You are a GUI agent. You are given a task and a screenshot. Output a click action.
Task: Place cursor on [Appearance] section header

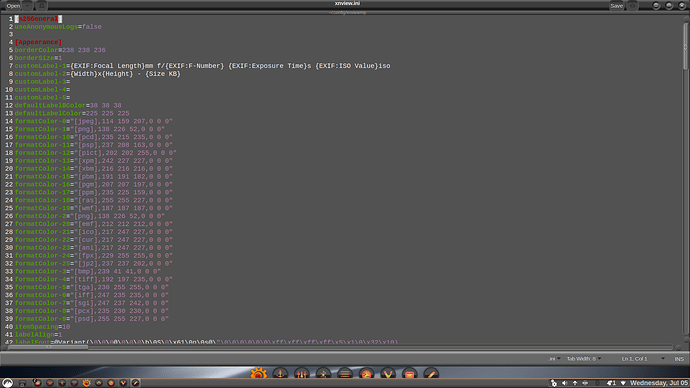38,42
